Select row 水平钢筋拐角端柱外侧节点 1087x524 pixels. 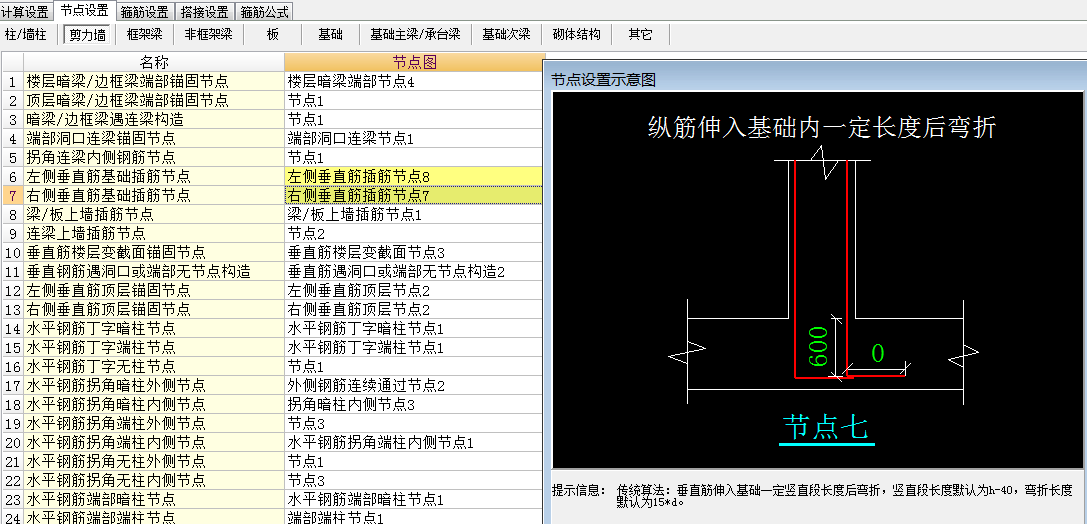(x=154, y=423)
